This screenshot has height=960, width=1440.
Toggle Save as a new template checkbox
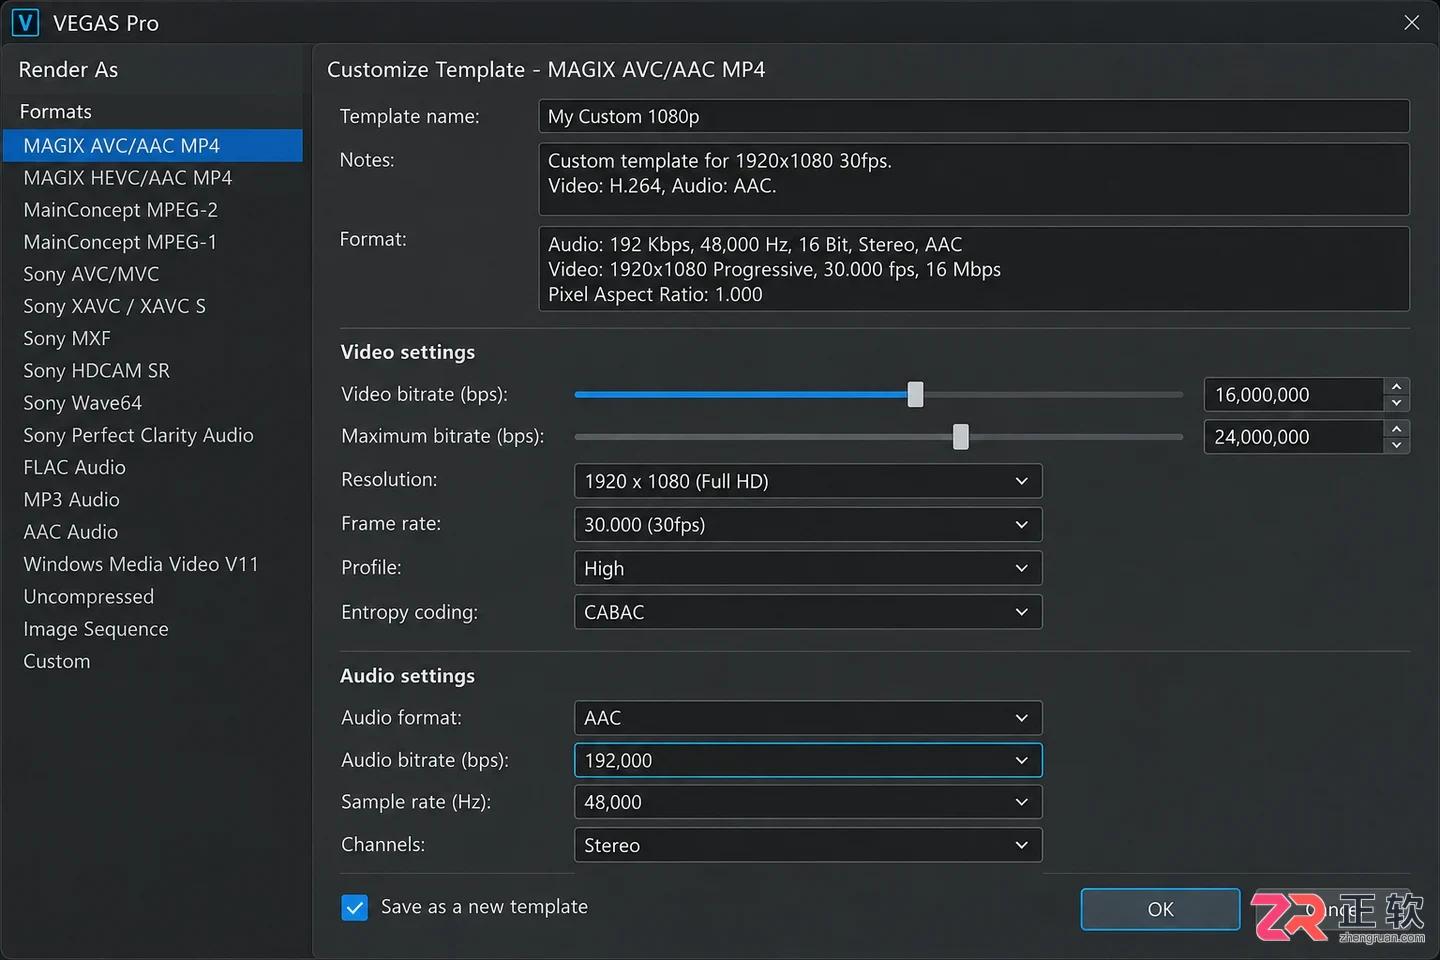(354, 907)
